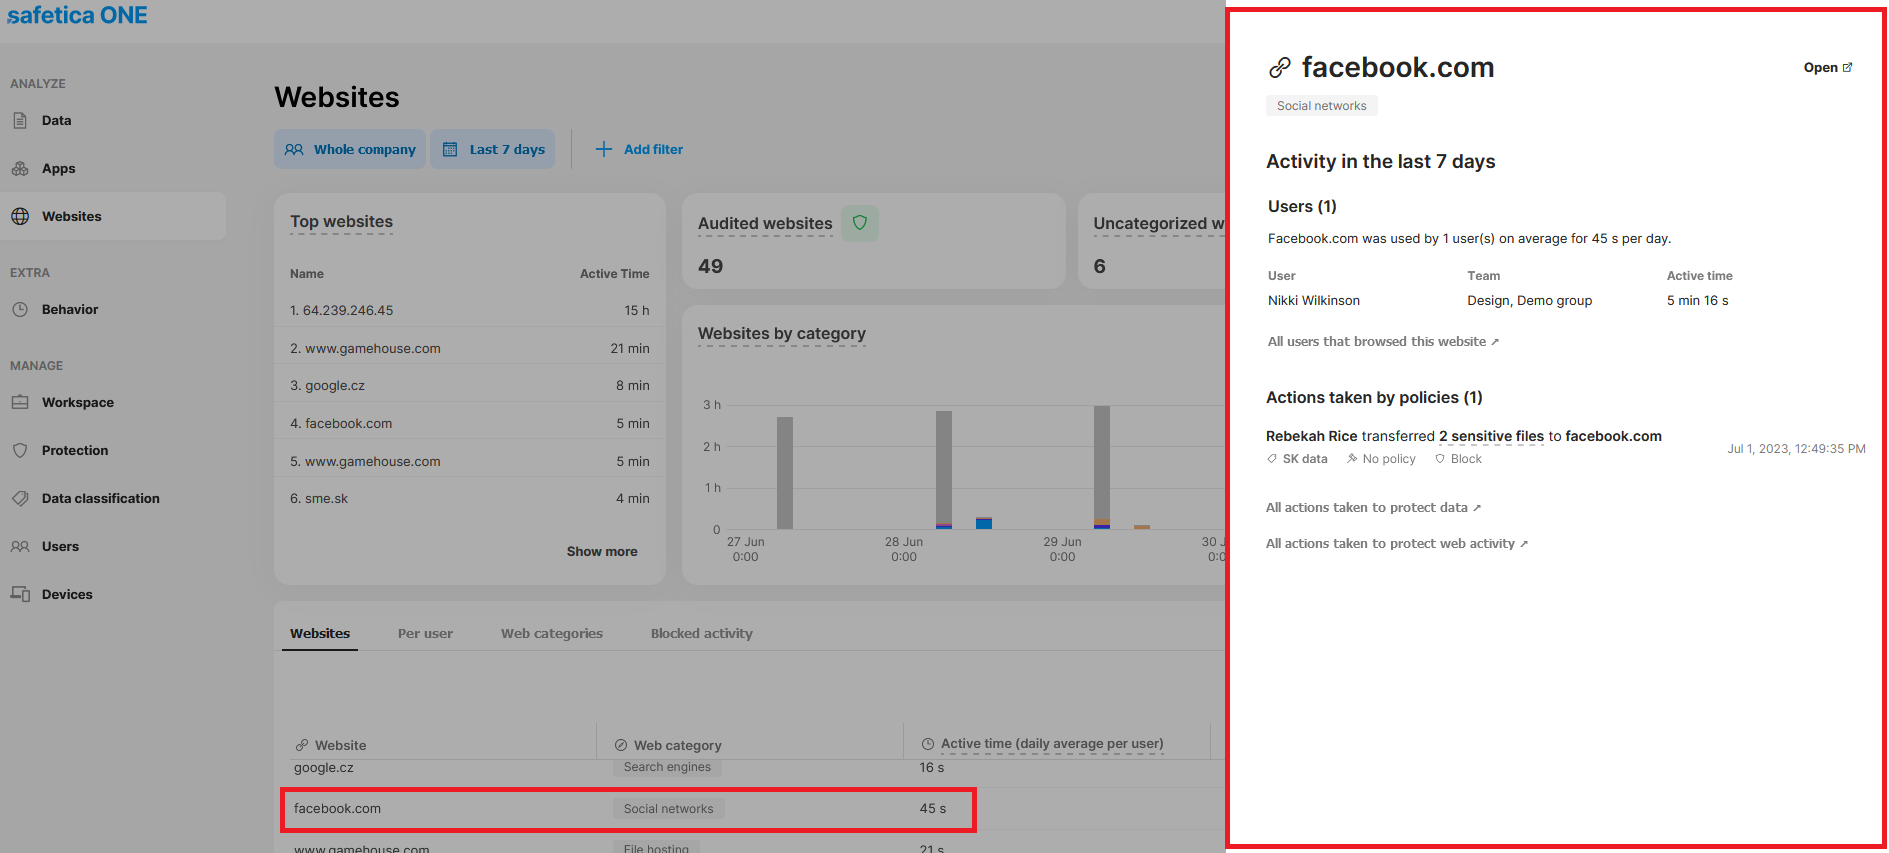This screenshot has height=853, width=1889.
Task: Select the Workspace icon in Manage section
Action: tap(20, 403)
